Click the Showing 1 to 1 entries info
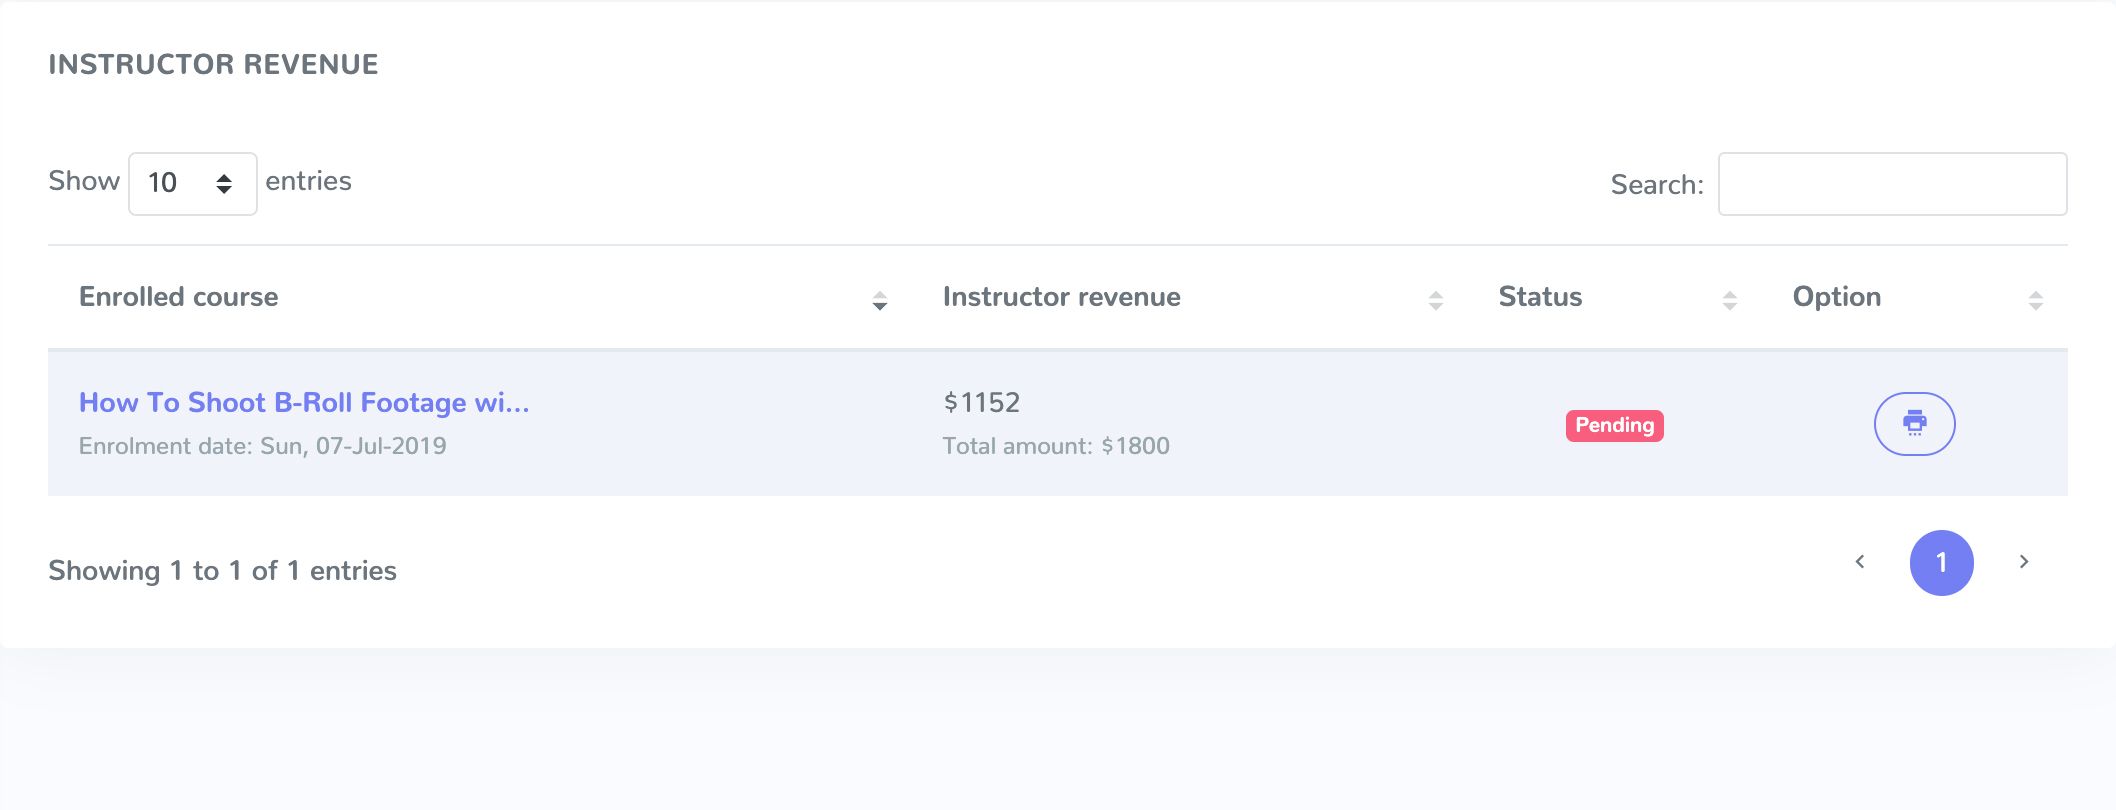The height and width of the screenshot is (810, 2116). 222,571
